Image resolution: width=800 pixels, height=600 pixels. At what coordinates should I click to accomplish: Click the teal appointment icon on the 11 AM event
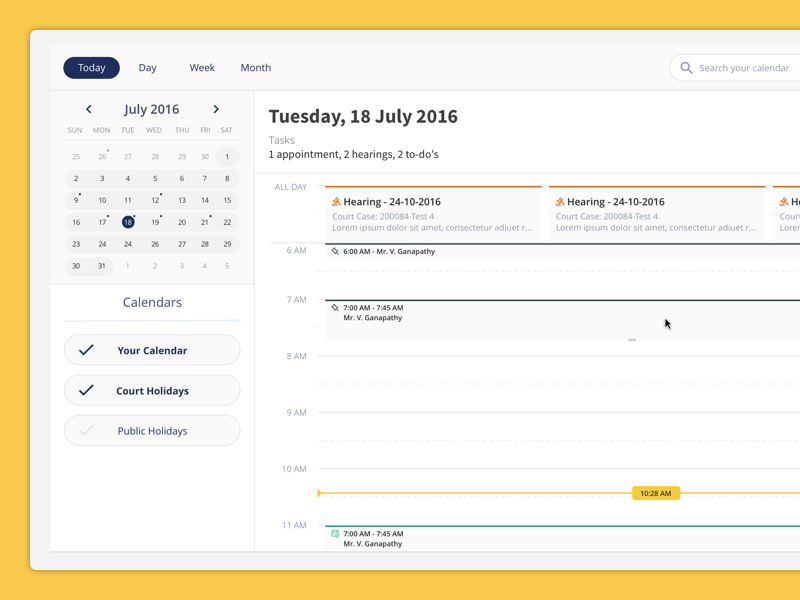click(x=333, y=535)
